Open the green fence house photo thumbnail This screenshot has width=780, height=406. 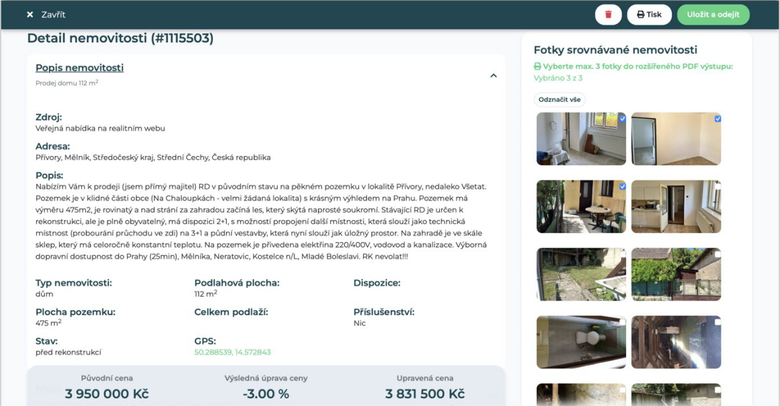676,274
